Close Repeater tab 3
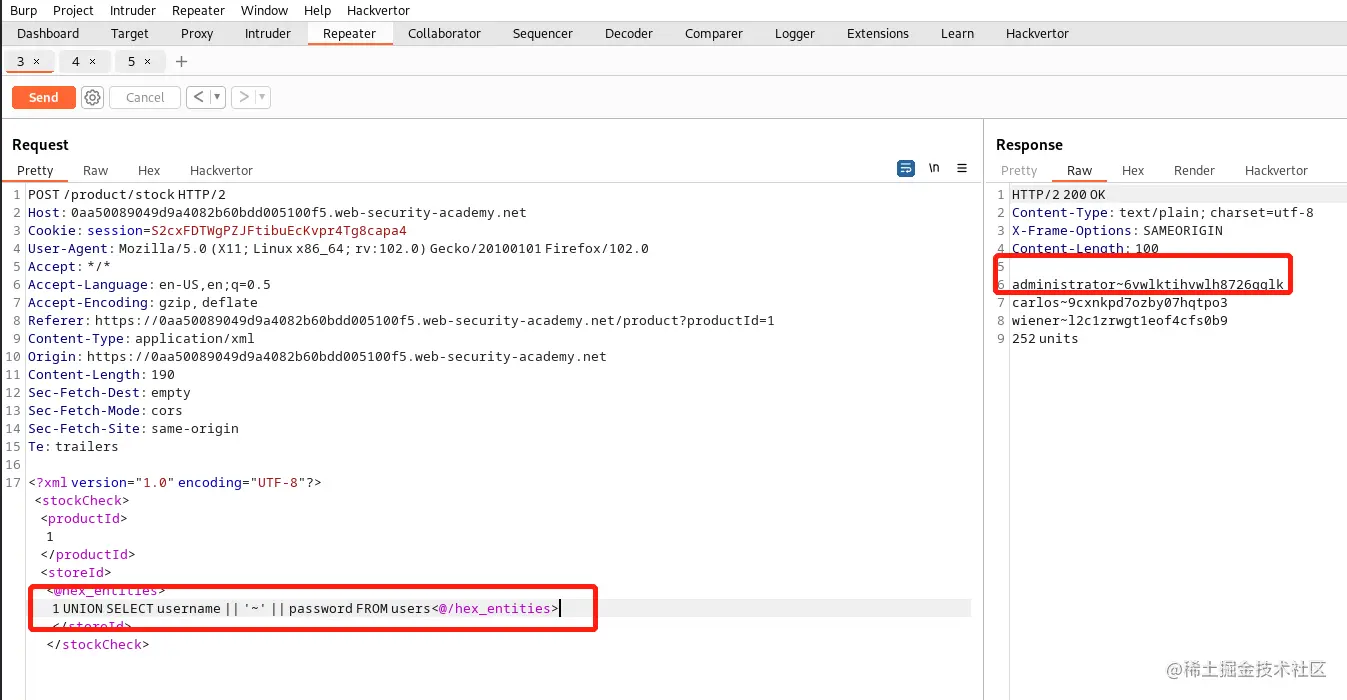 (x=37, y=62)
